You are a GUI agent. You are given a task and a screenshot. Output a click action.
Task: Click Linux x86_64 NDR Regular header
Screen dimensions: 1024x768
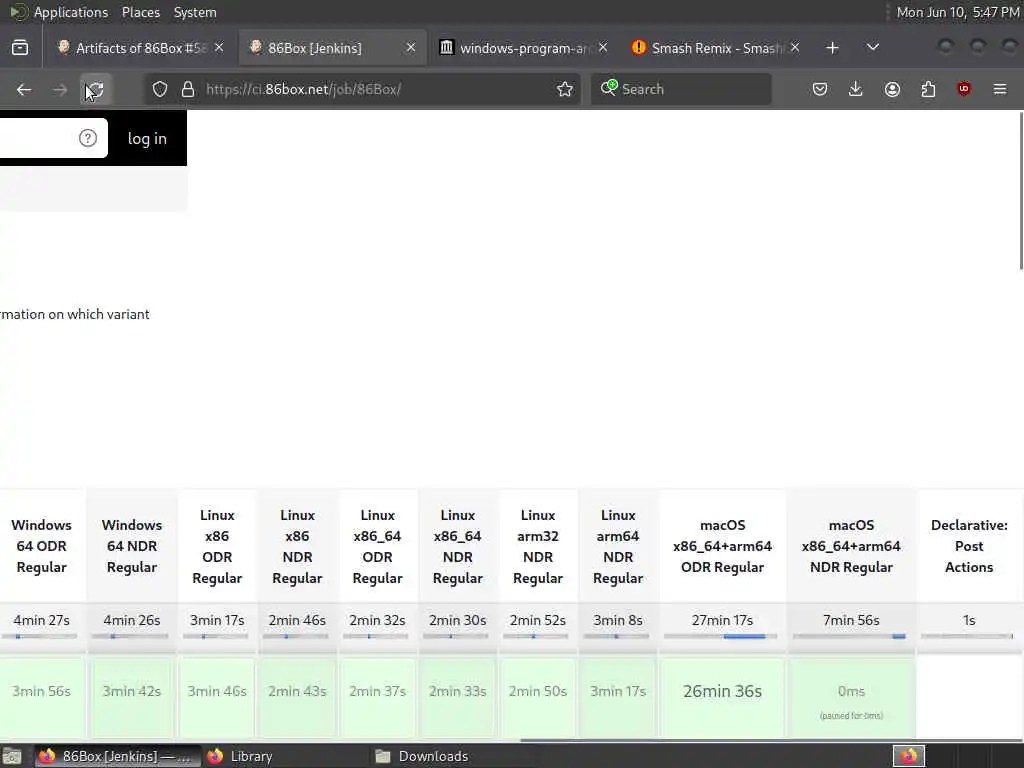458,547
